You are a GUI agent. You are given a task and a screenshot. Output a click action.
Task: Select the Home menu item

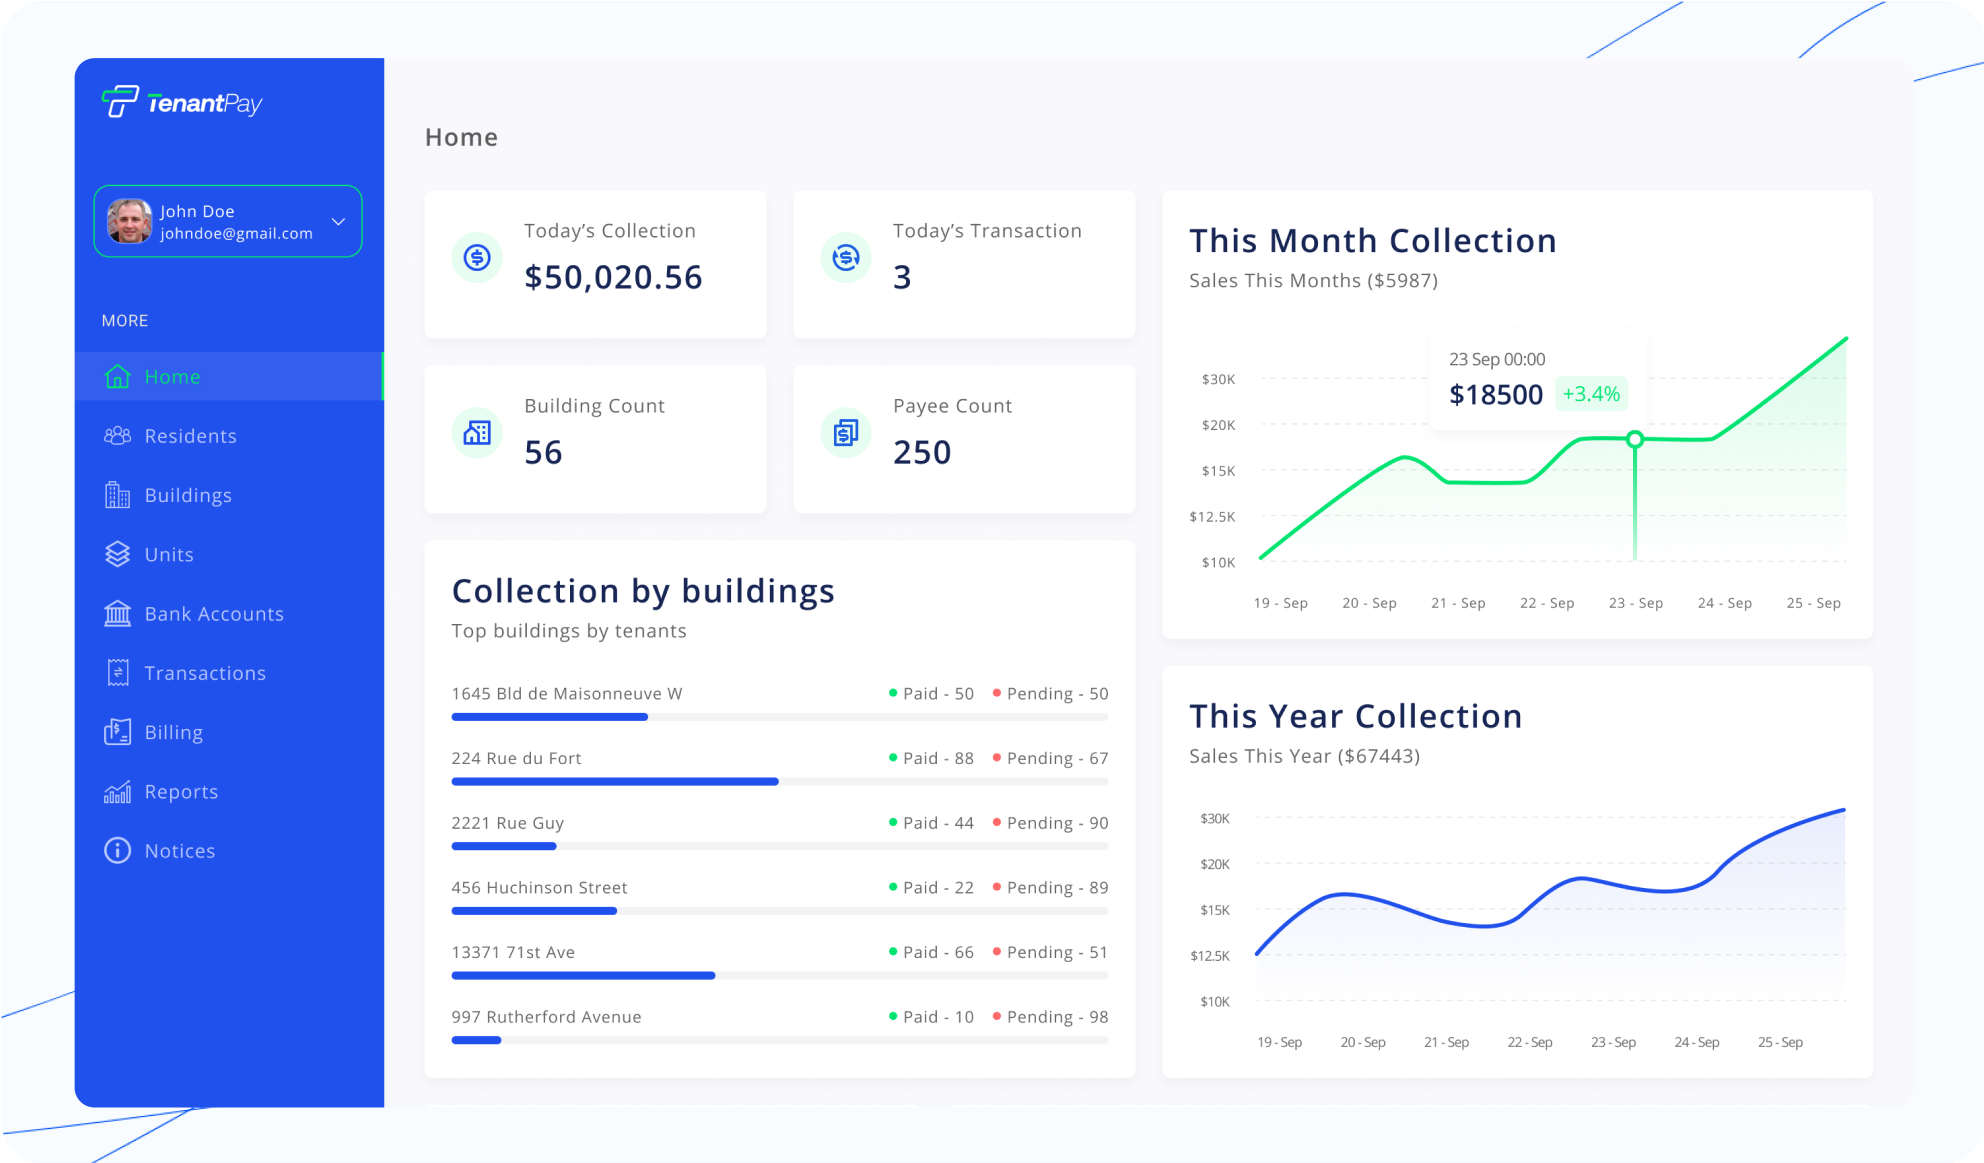(172, 376)
